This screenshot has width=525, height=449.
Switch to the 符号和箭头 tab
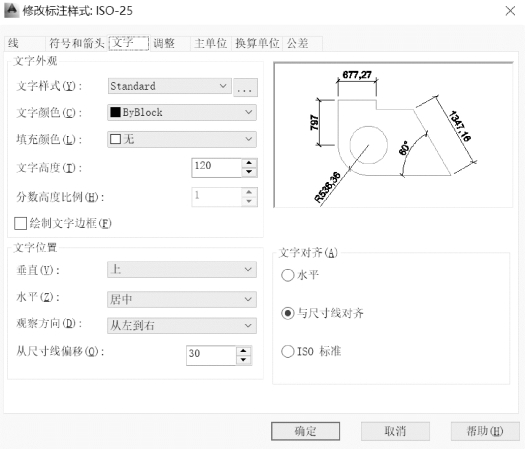coord(77,44)
